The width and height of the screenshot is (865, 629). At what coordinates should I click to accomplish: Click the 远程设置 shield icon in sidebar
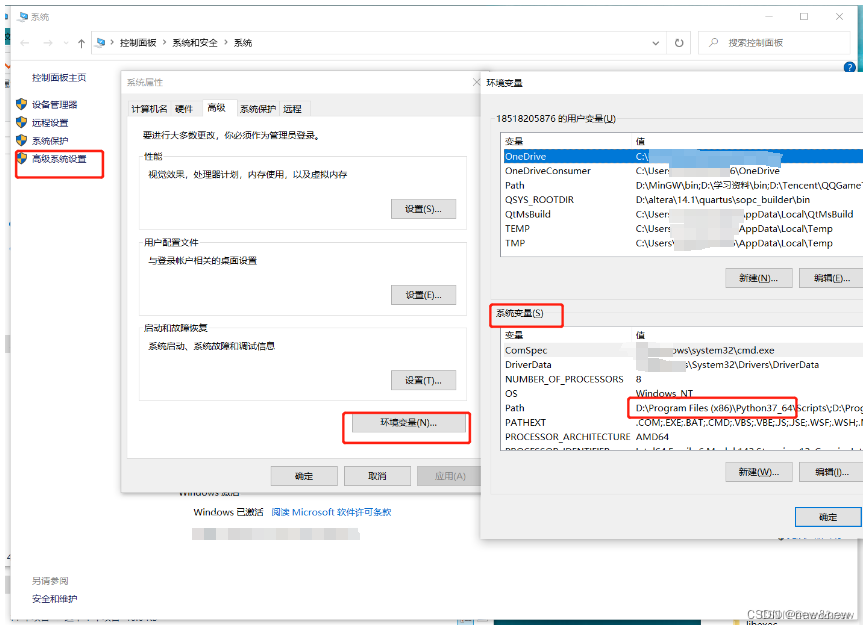[x=23, y=122]
